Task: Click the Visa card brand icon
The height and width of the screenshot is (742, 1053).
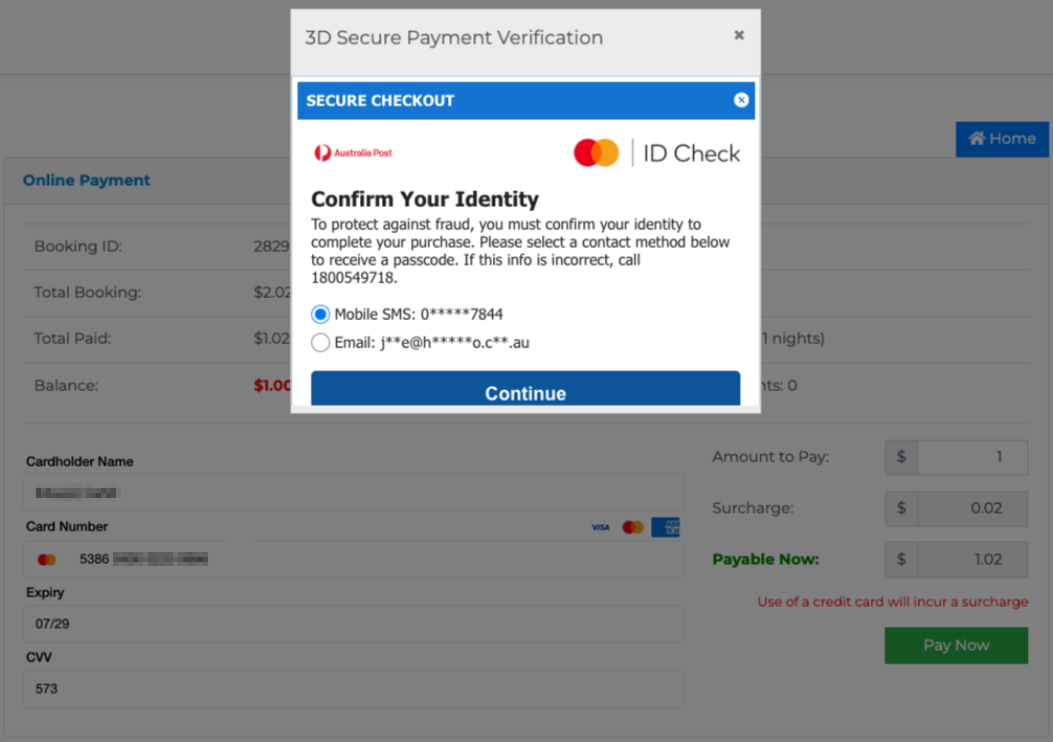Action: [x=600, y=527]
